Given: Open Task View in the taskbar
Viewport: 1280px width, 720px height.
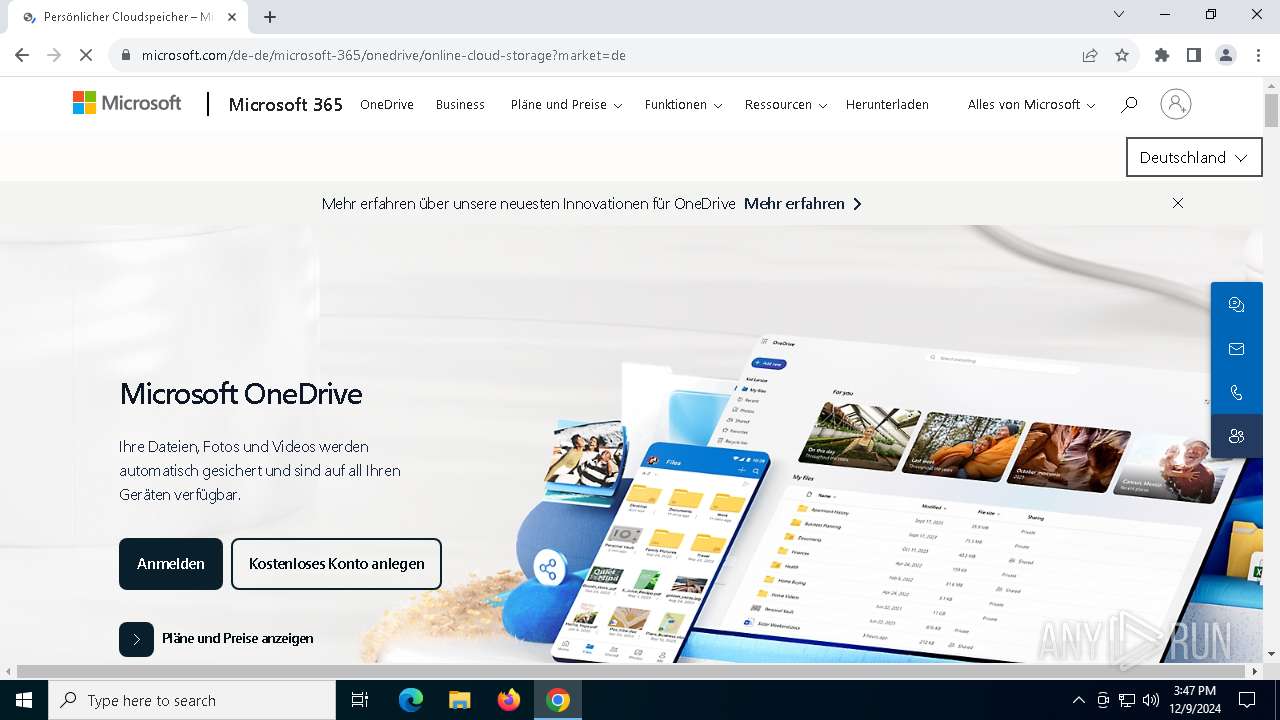Looking at the screenshot, I should coord(360,700).
